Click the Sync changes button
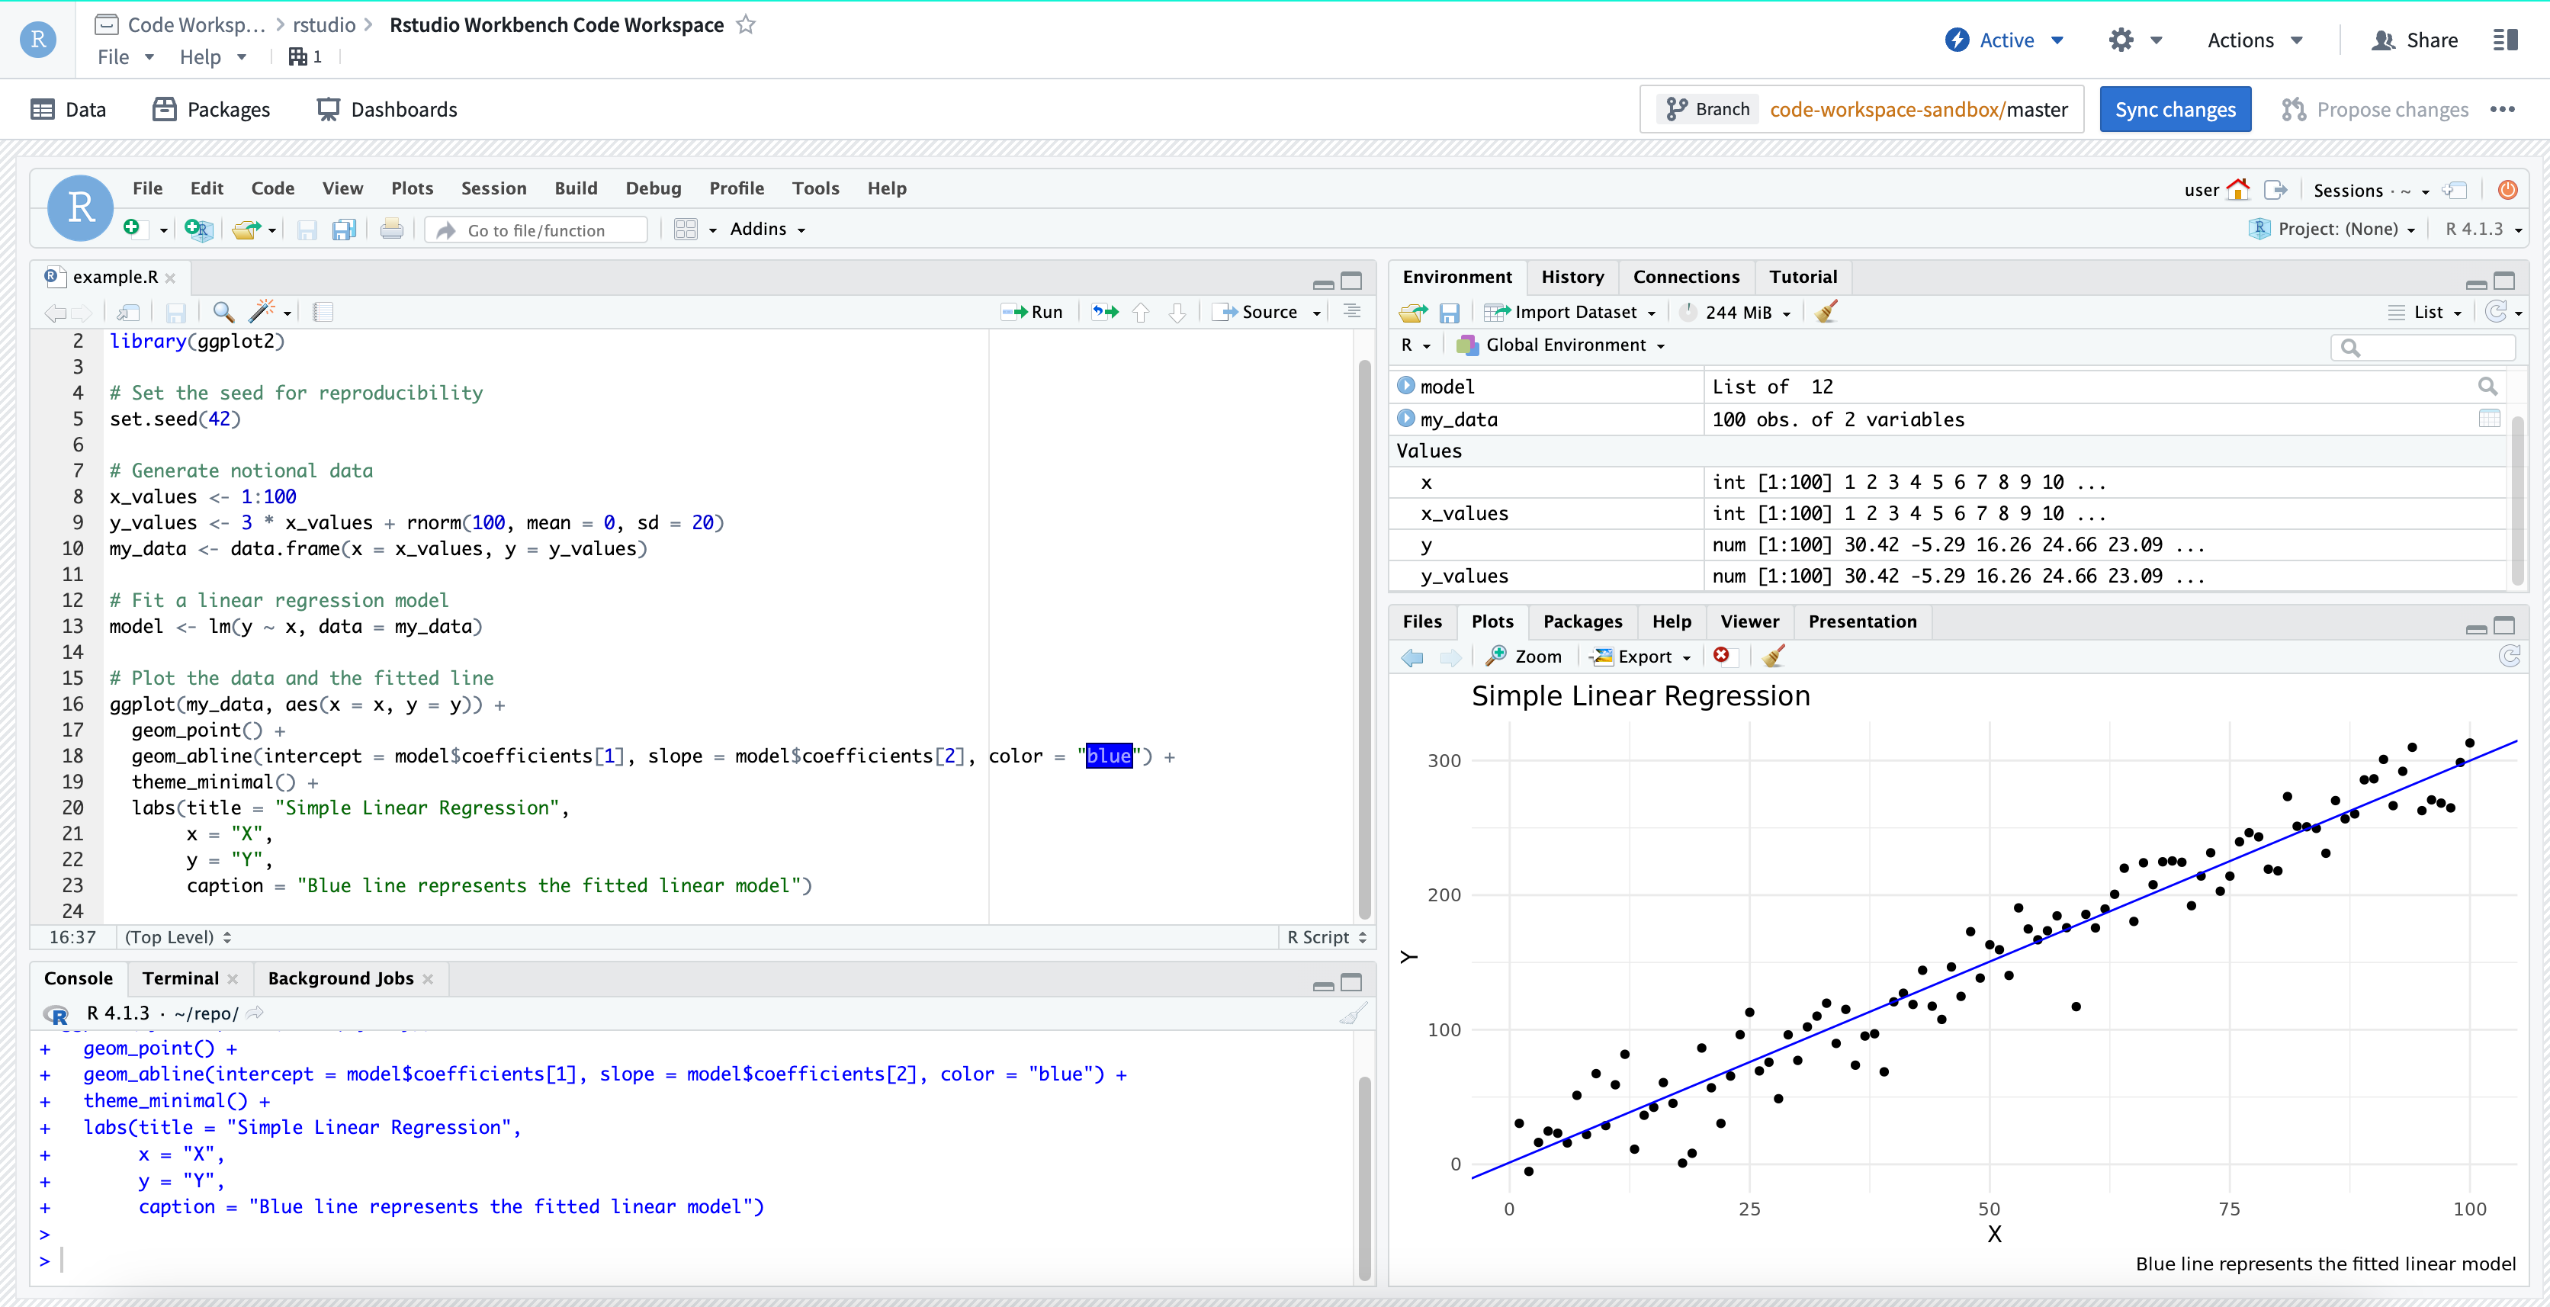 (2175, 109)
